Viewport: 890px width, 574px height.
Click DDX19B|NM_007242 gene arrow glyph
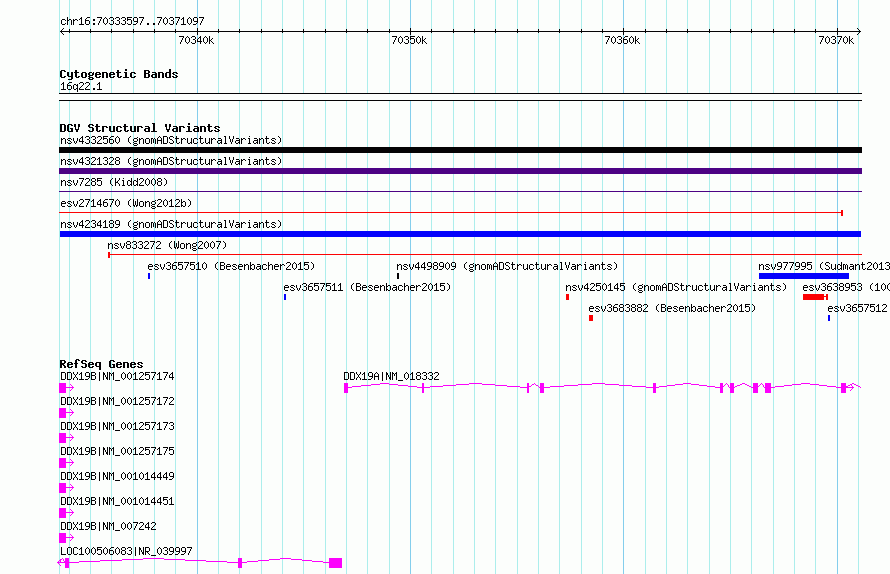(x=66, y=538)
